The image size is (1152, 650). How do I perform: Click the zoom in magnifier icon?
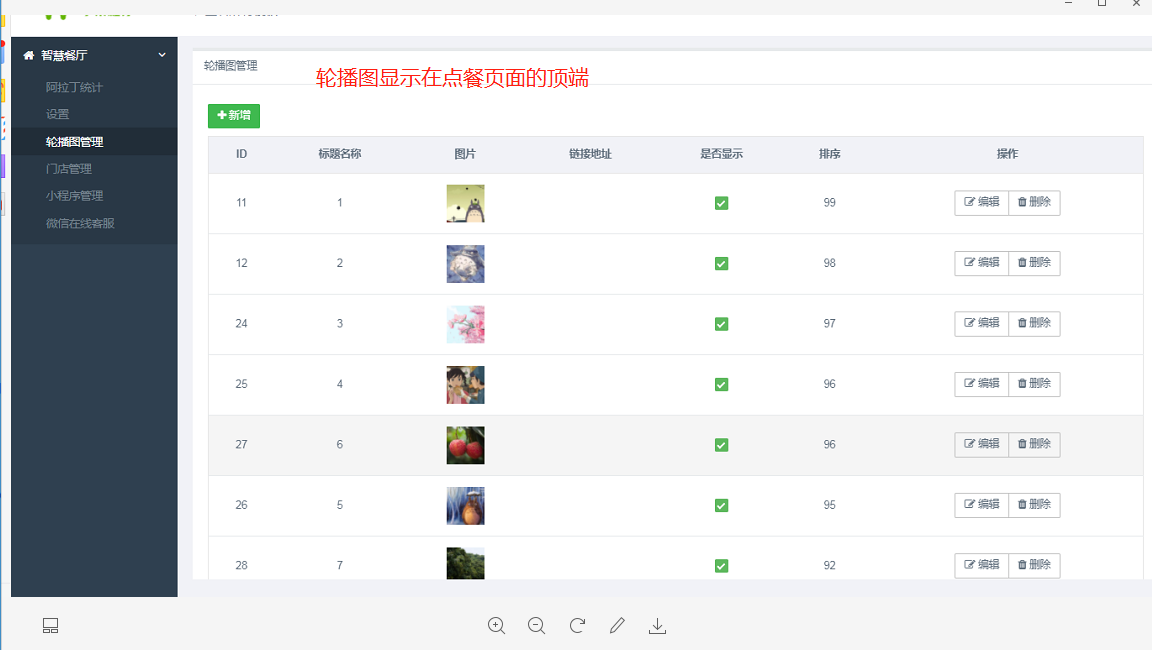pos(496,626)
